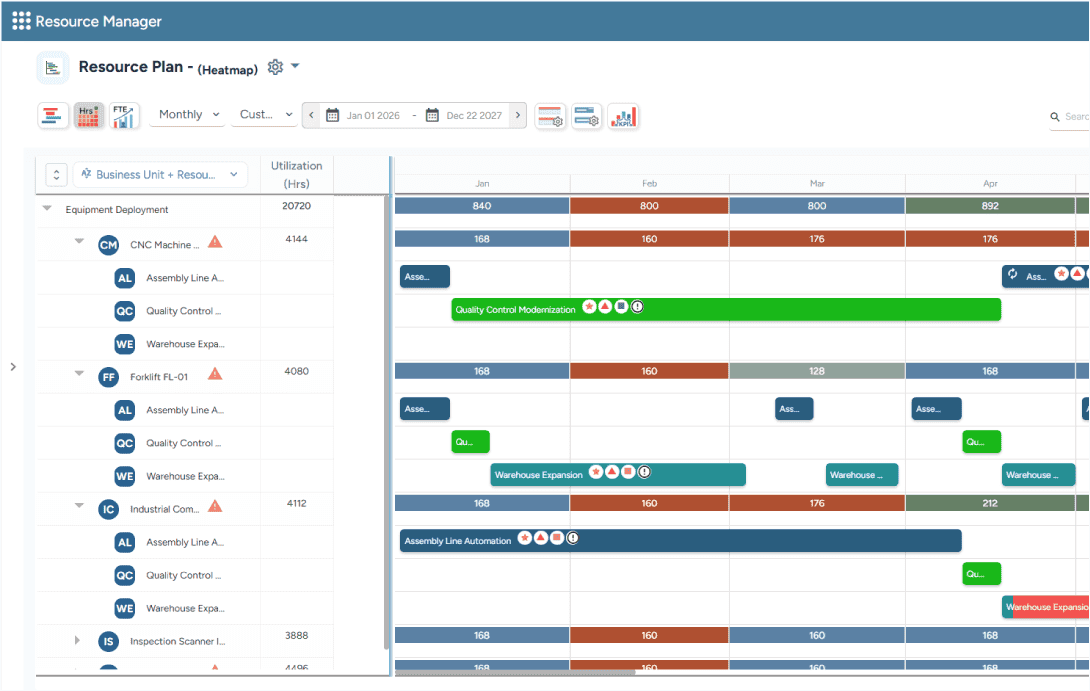Click green Qu... bar in Industrial Com row
The image size is (1090, 691).
click(x=982, y=574)
